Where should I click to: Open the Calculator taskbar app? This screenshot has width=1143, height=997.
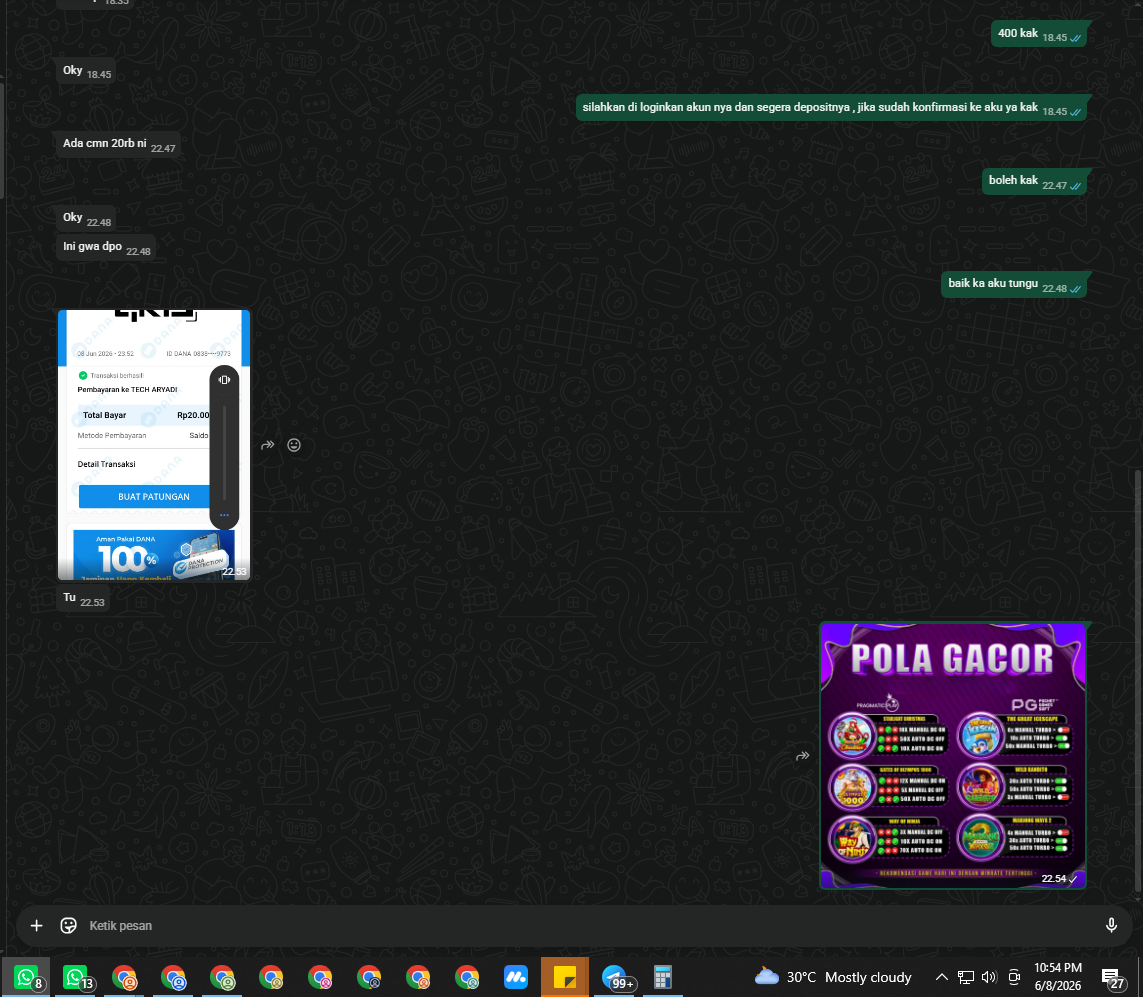tap(663, 977)
